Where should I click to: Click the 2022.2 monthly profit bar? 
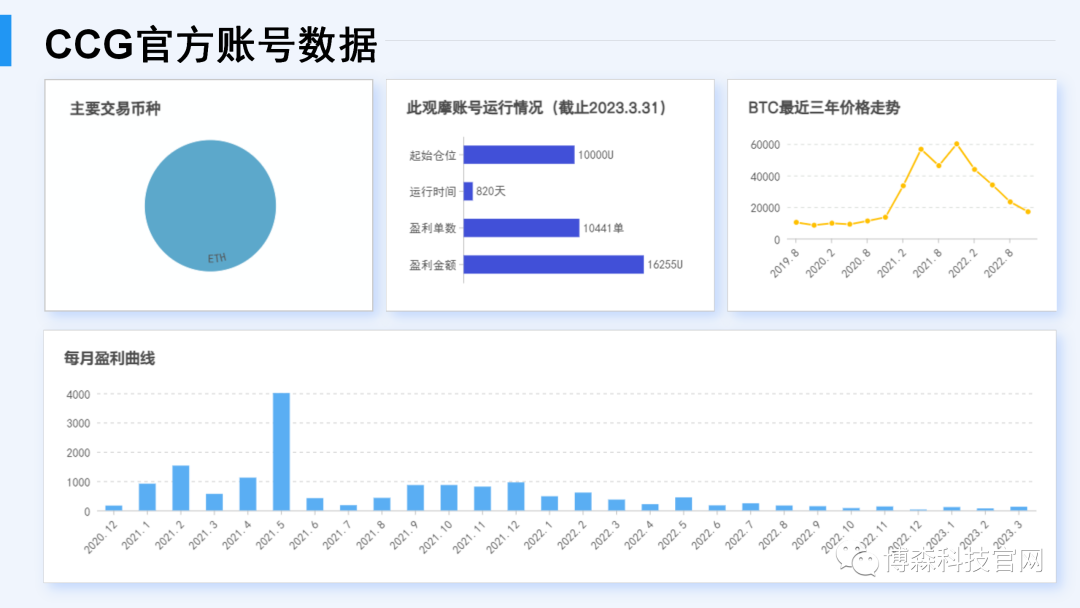[583, 502]
